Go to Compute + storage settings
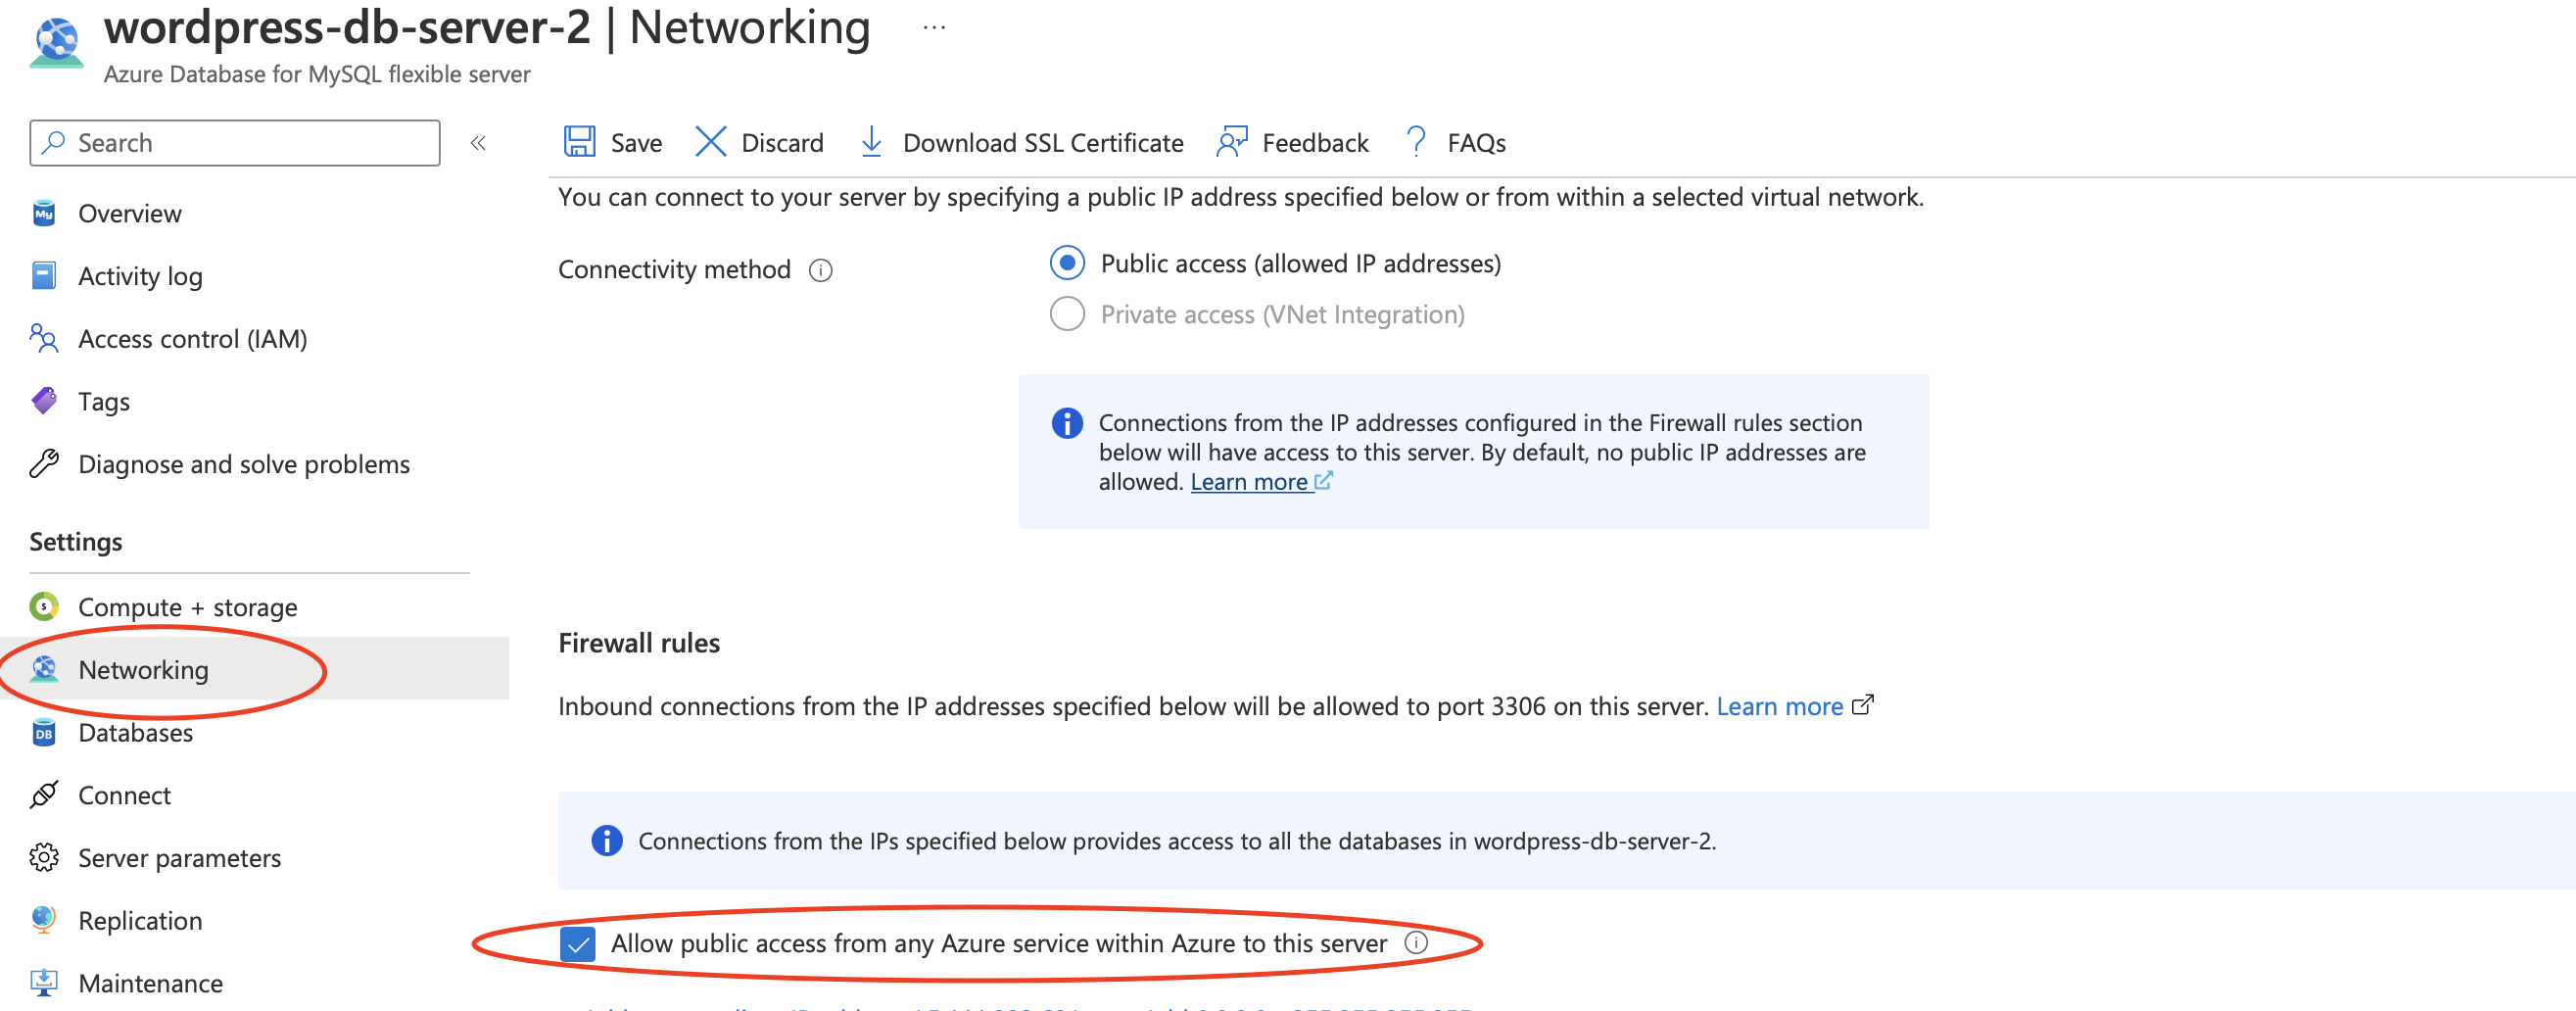Image resolution: width=2576 pixels, height=1011 pixels. coord(187,607)
